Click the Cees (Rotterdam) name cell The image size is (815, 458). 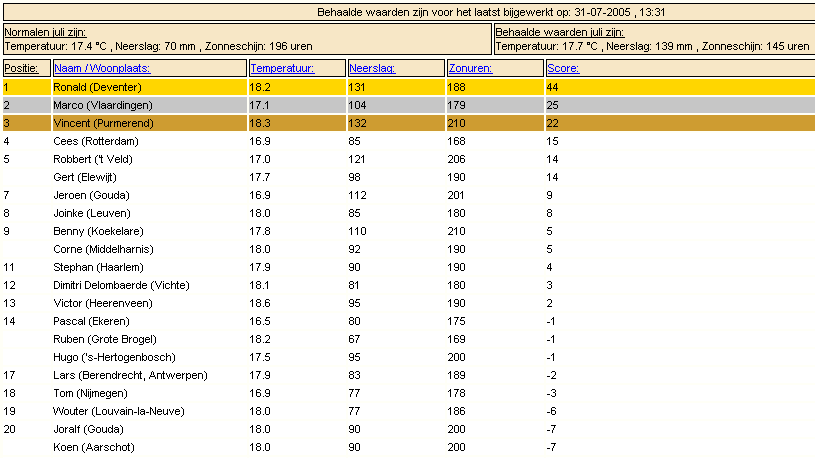(x=96, y=141)
